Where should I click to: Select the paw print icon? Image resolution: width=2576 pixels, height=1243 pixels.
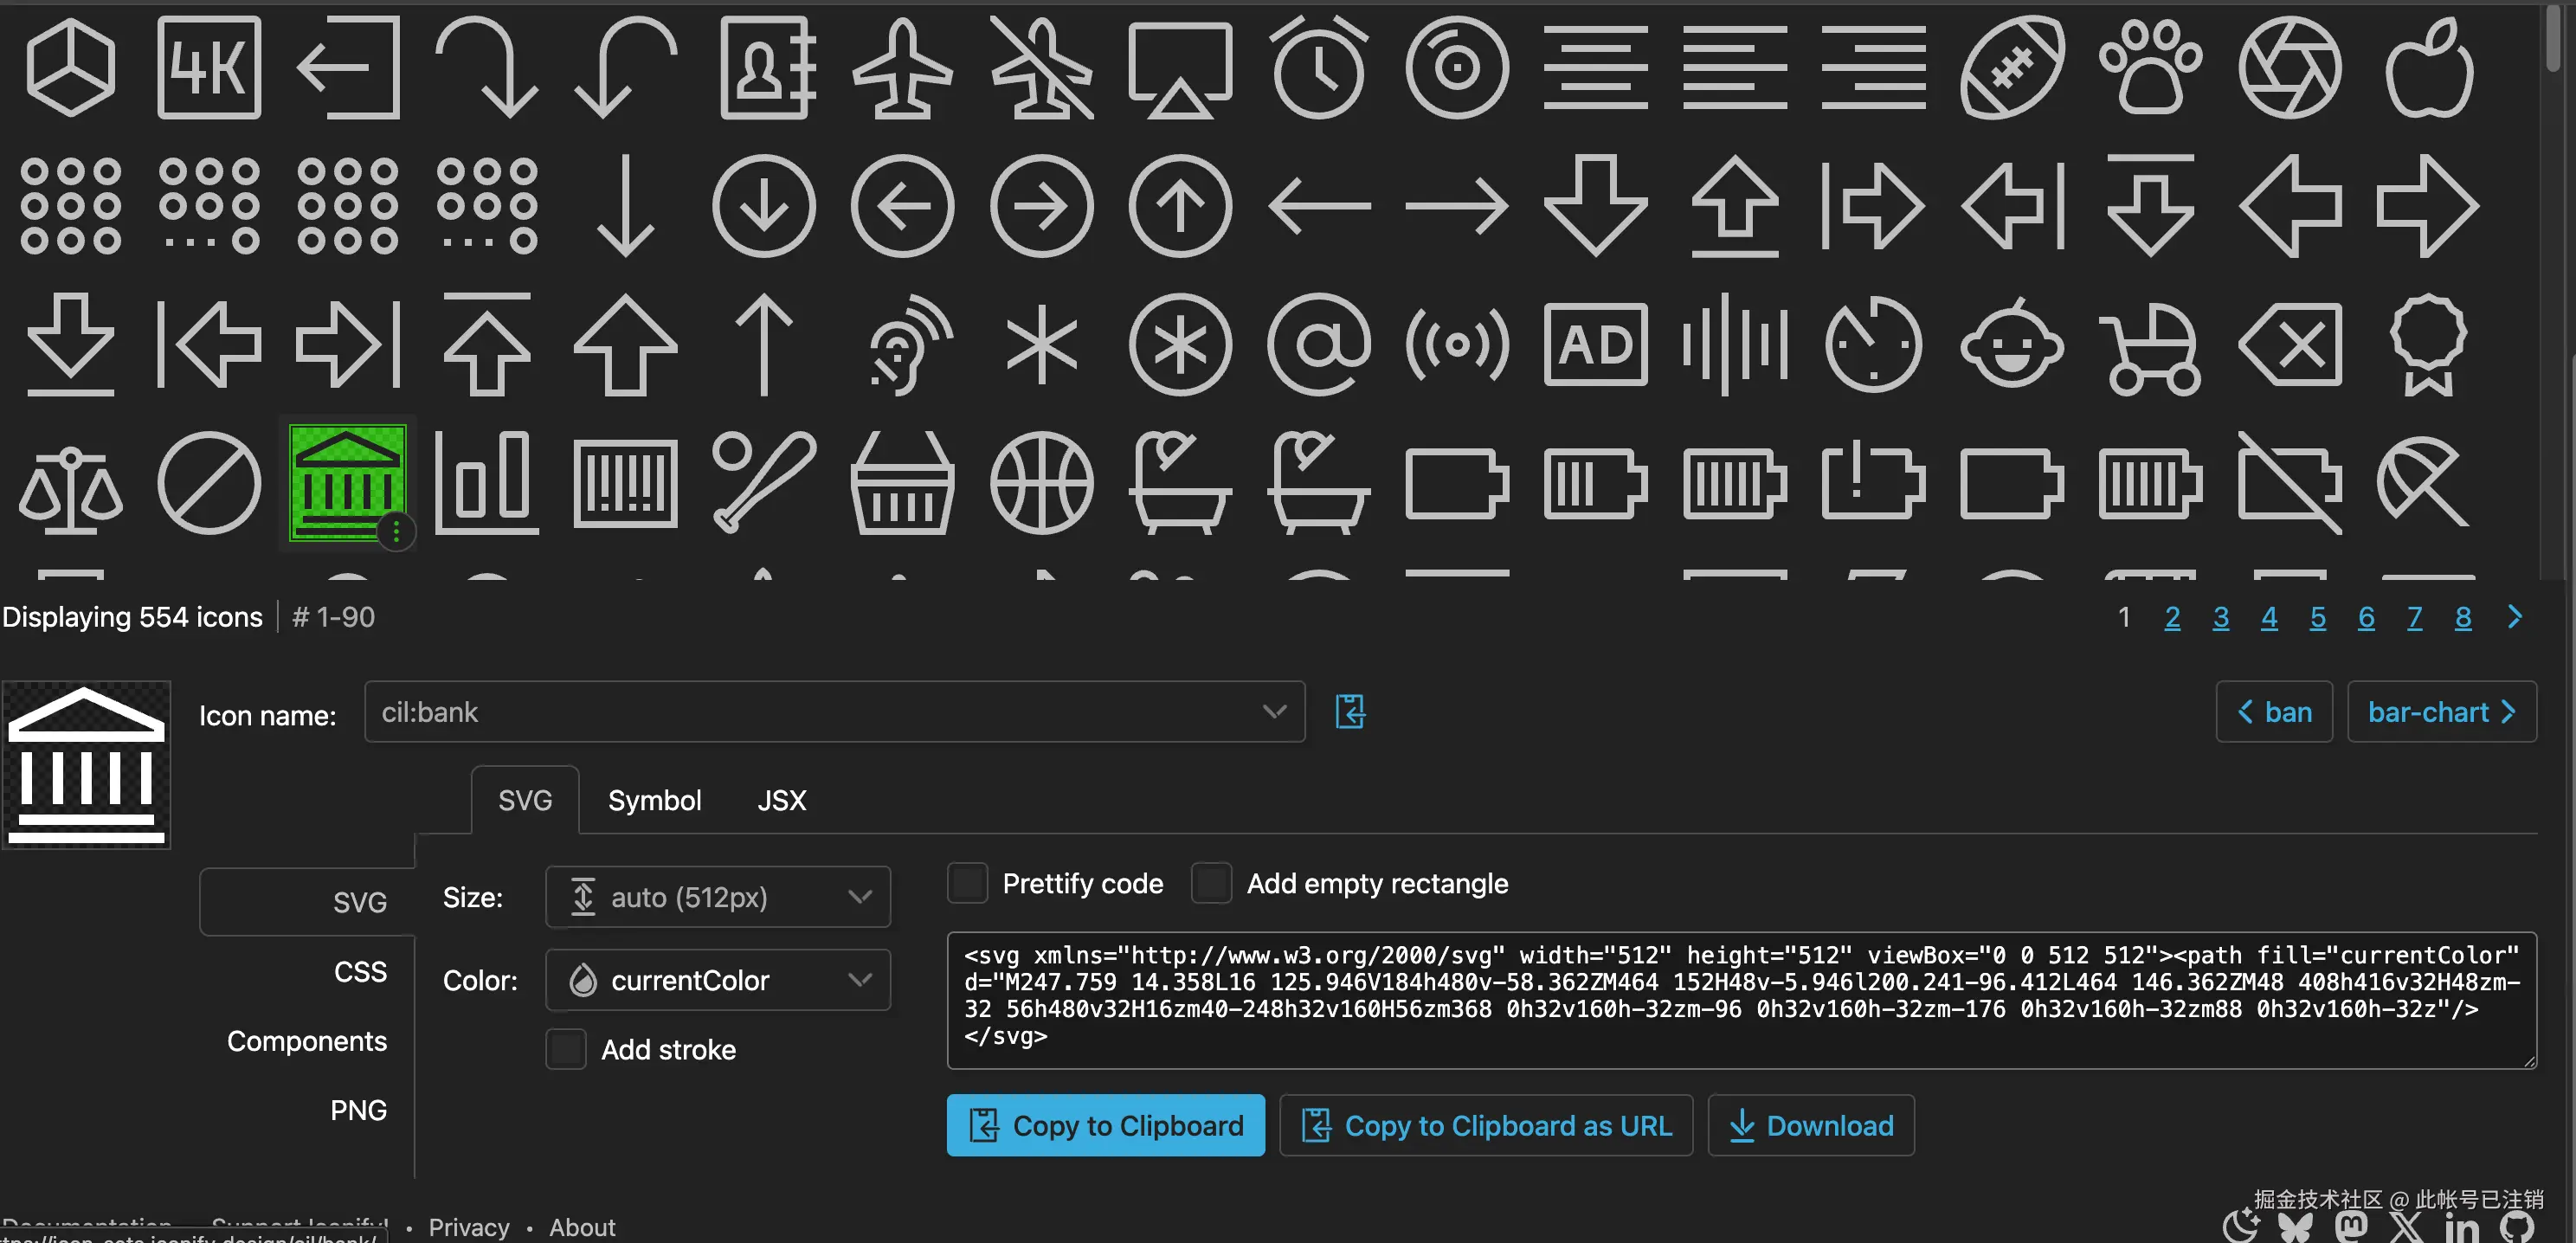(x=2150, y=68)
